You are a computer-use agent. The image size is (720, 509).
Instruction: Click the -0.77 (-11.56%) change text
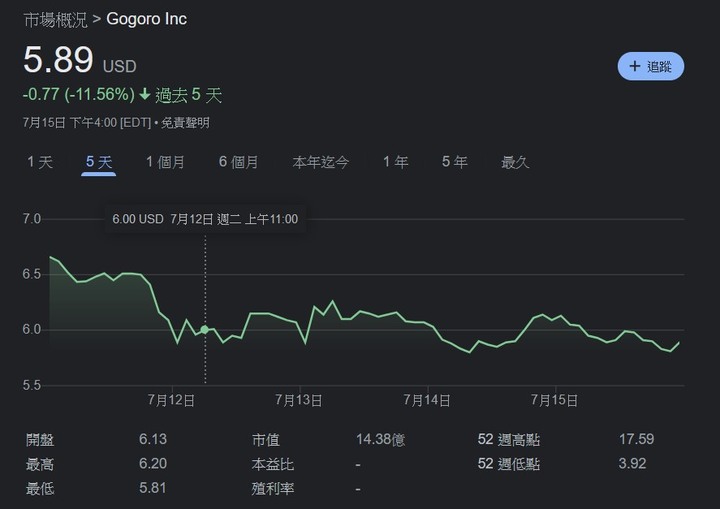(x=79, y=95)
